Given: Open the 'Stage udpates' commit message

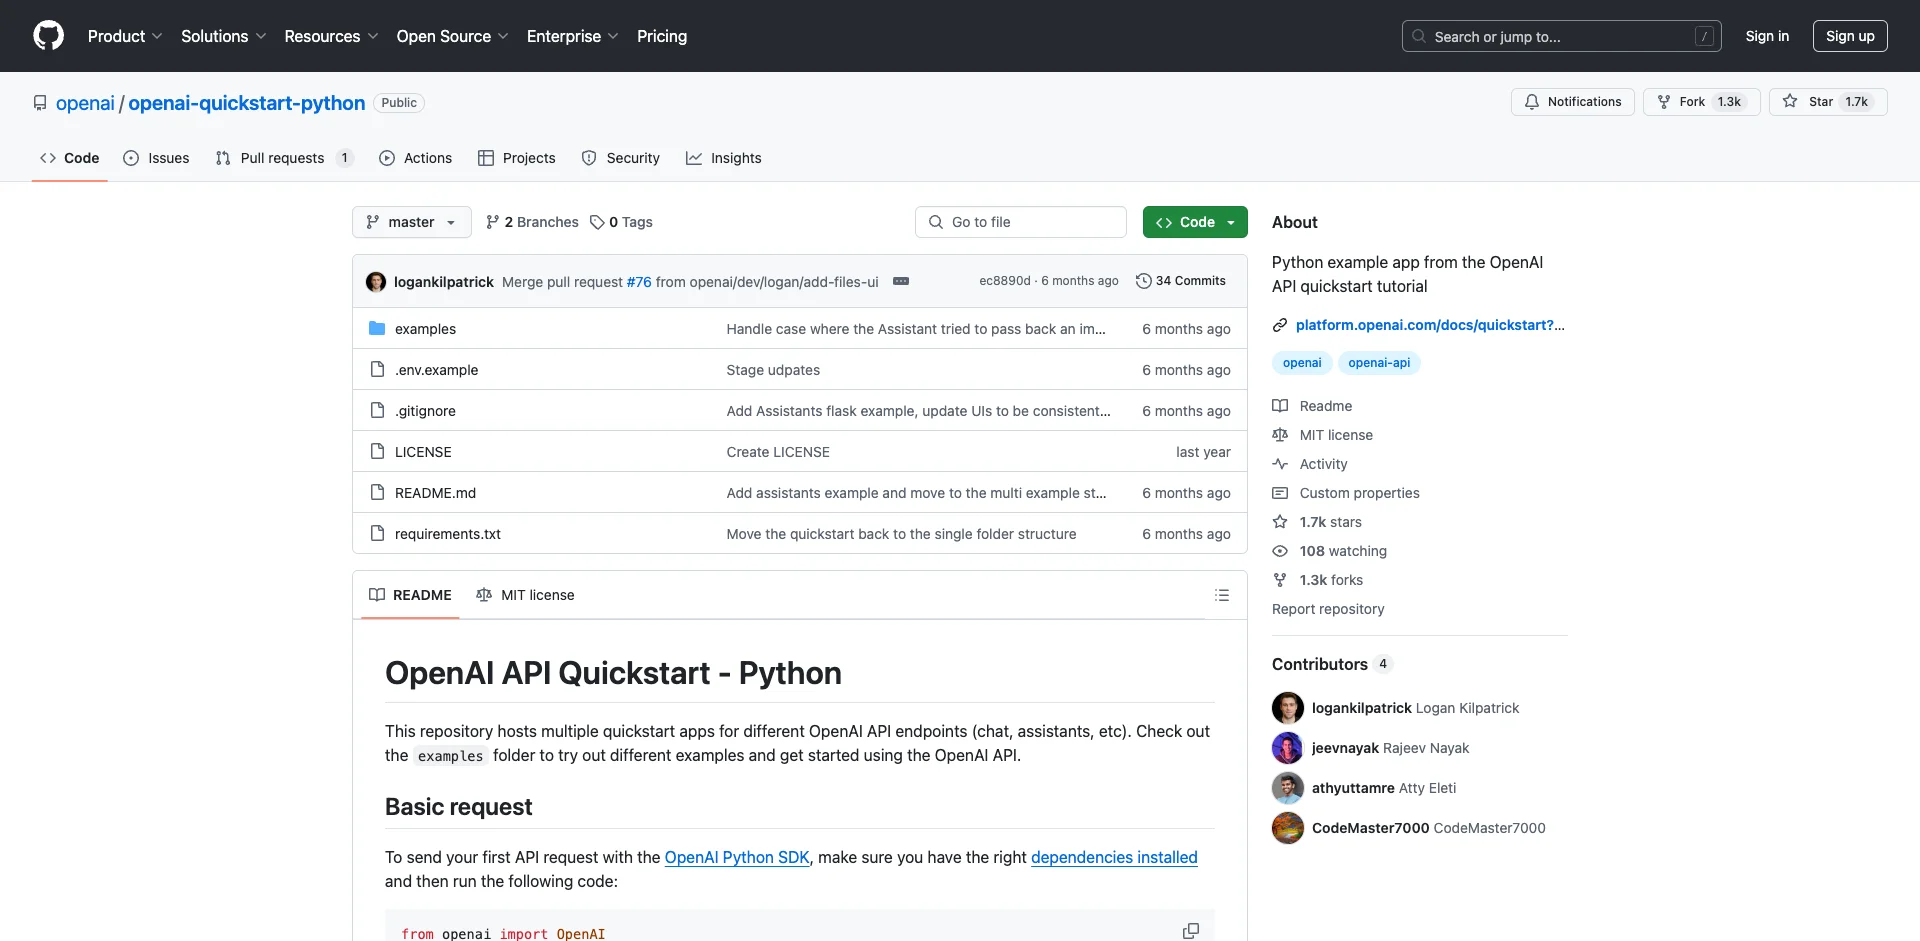Looking at the screenshot, I should tap(773, 370).
